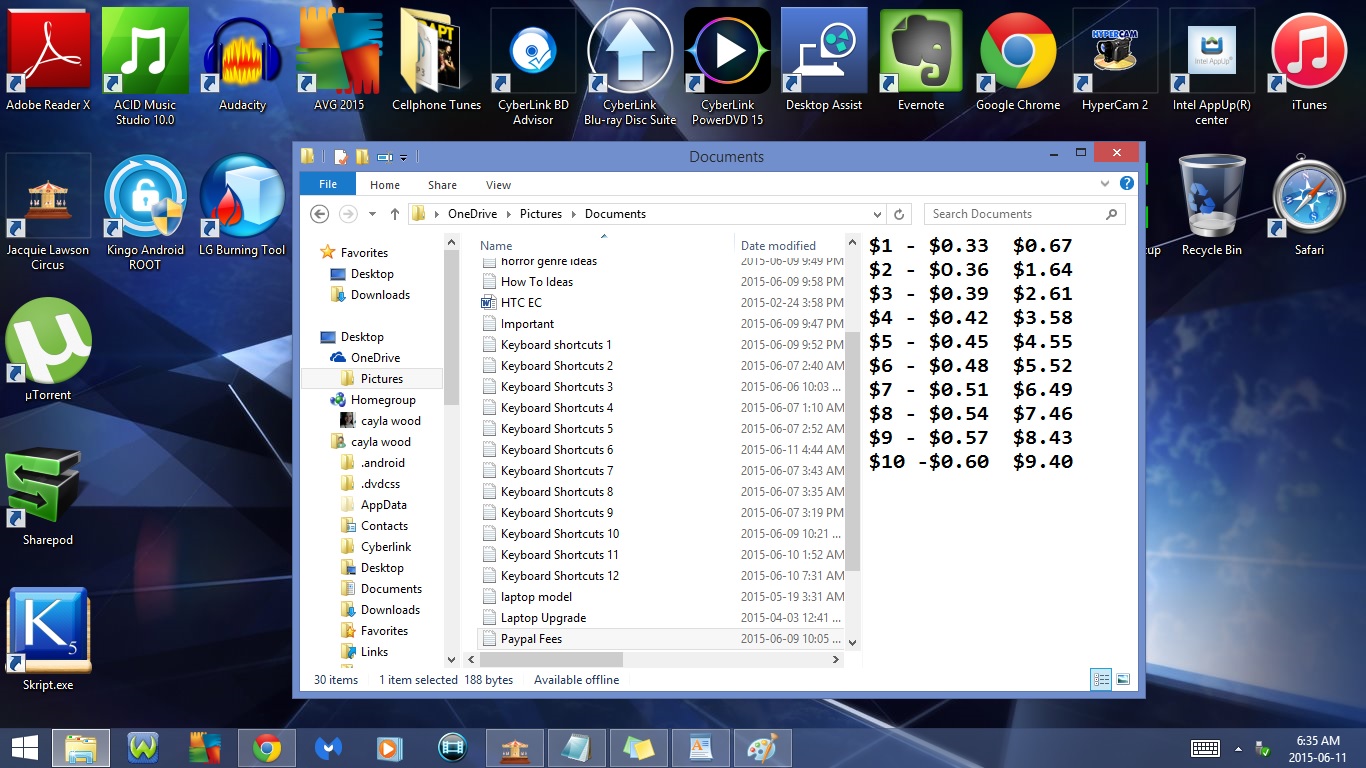Screen dimensions: 1366x768
Task: Open CyberLink Blu-ray Disc Suite
Action: 630,67
